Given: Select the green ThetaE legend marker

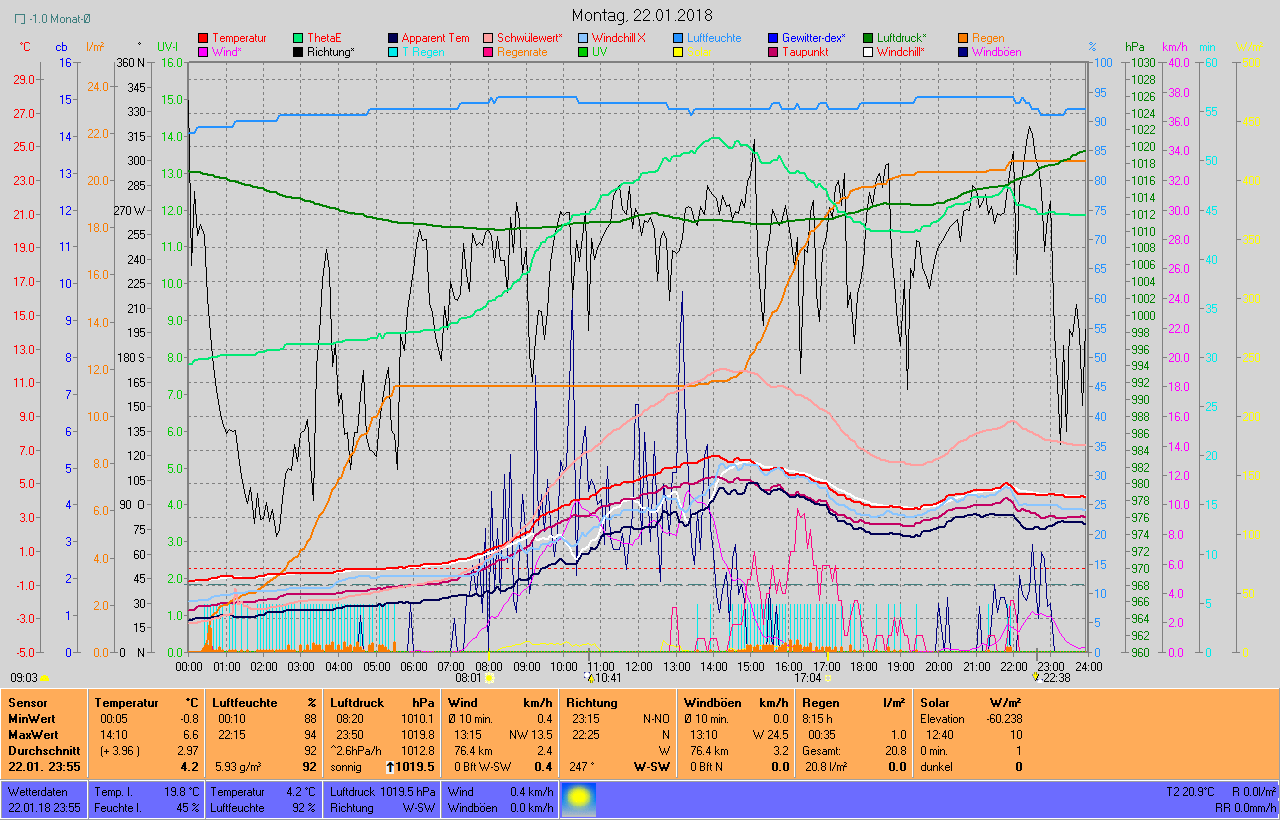Looking at the screenshot, I should pos(298,38).
